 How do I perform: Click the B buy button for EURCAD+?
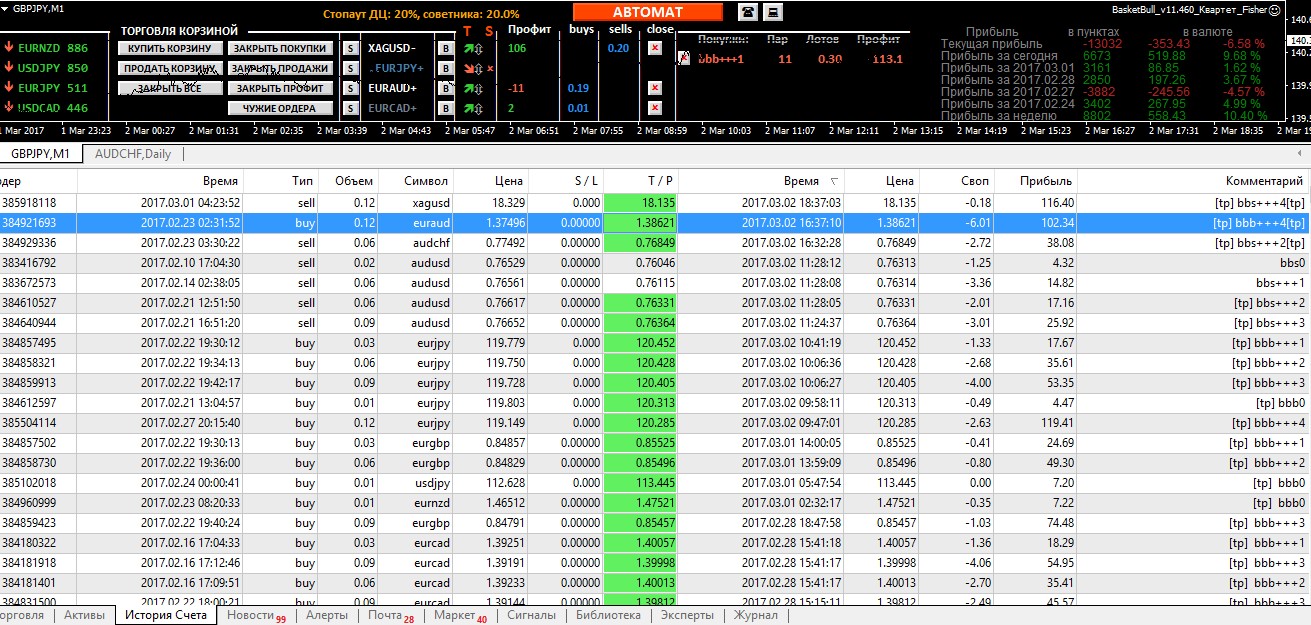coord(446,108)
